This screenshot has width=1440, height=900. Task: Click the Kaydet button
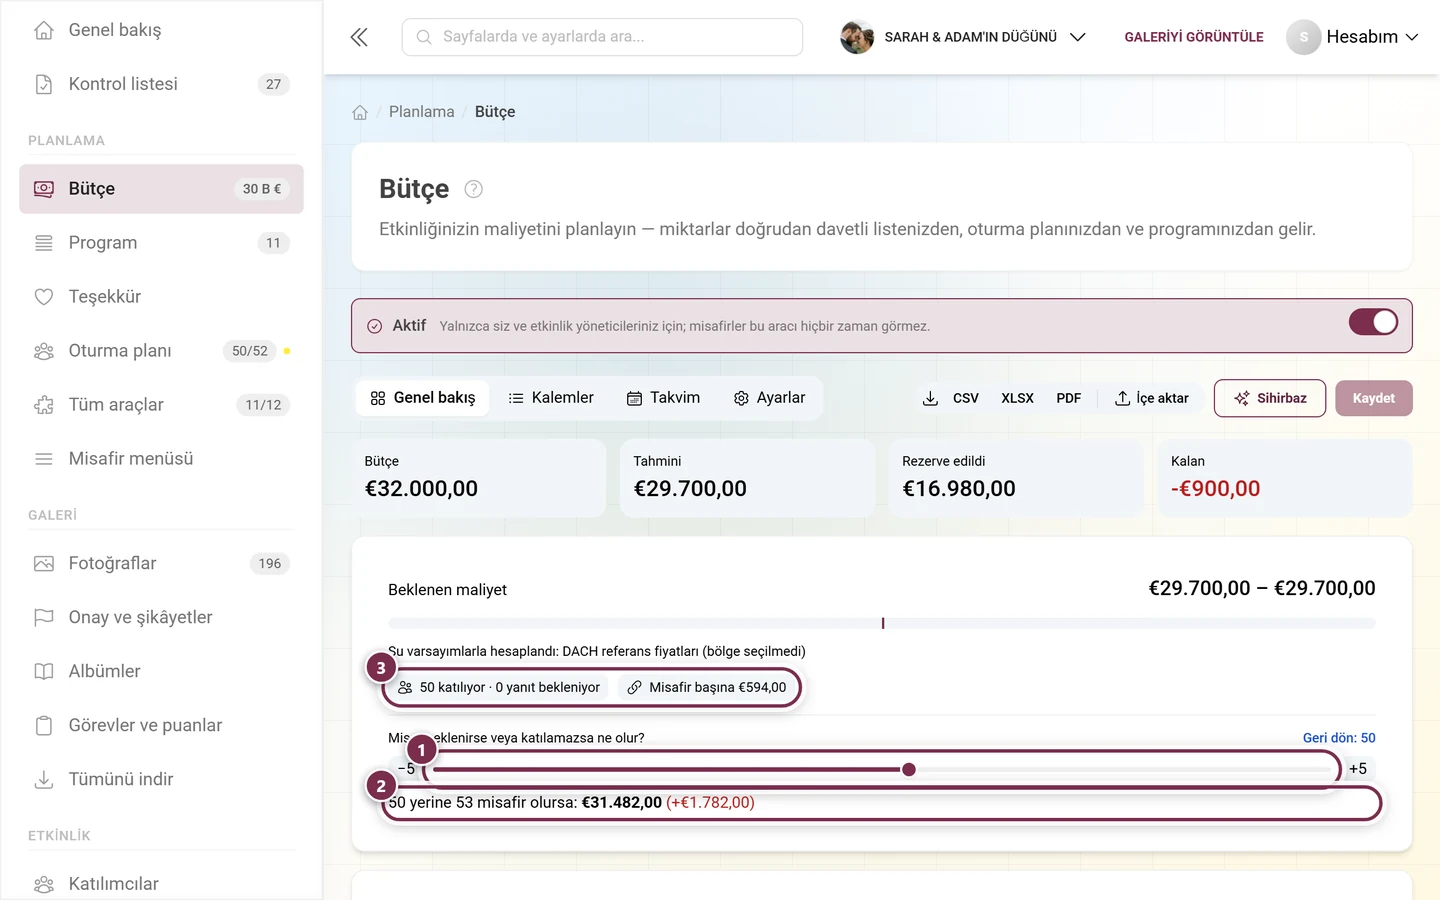click(1373, 398)
